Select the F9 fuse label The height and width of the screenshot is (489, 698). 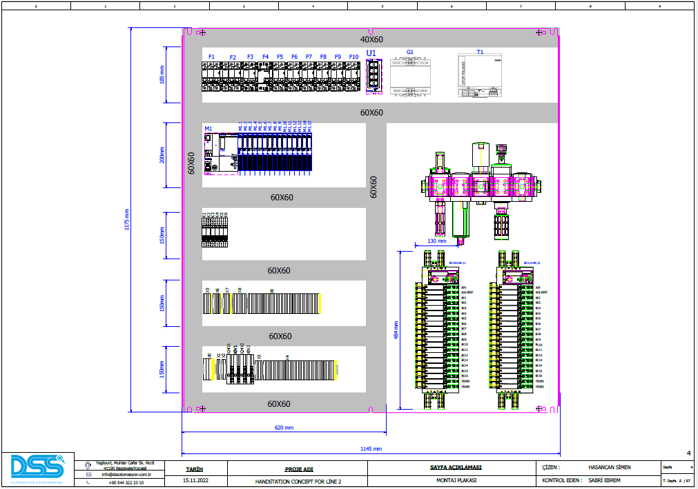pyautogui.click(x=338, y=57)
